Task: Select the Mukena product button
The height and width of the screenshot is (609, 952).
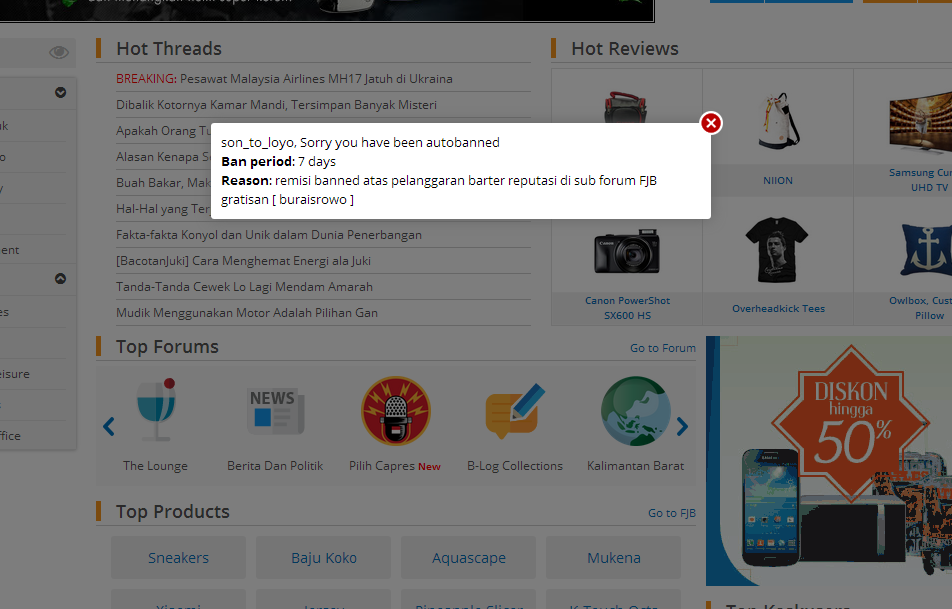Action: [614, 557]
